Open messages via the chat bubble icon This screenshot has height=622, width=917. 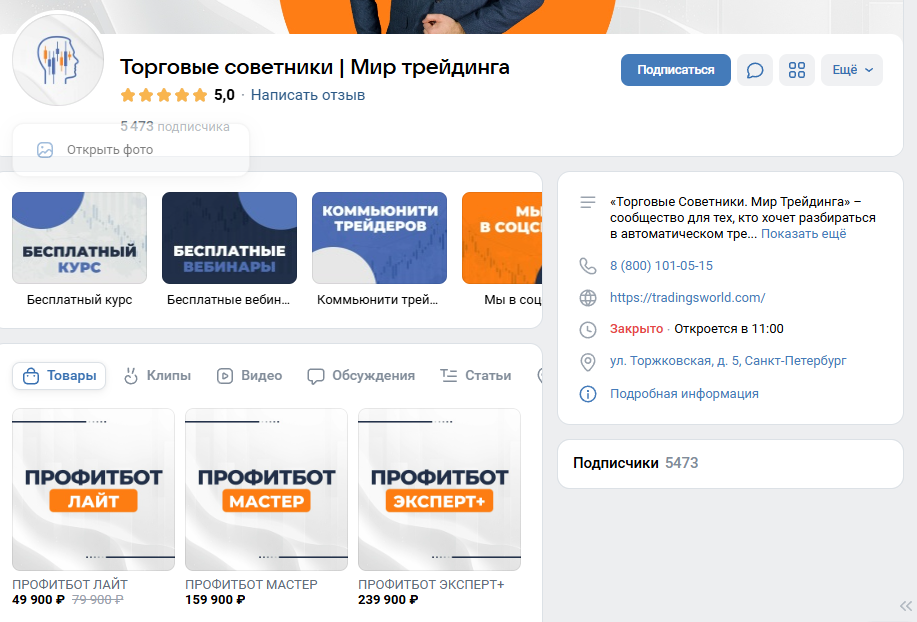755,70
